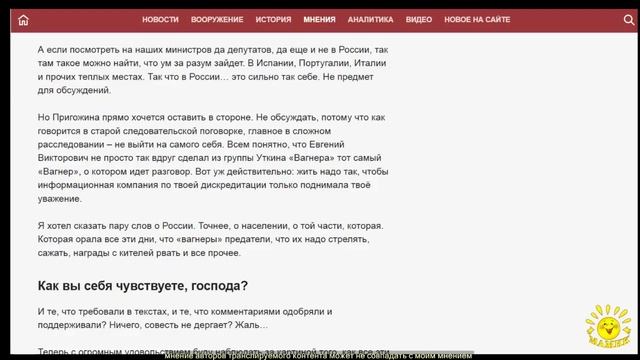This screenshot has height=360, width=640.
Task: Click paragraph starting "И те, что требовали в текстах"
Action: pyautogui.click(x=185, y=318)
